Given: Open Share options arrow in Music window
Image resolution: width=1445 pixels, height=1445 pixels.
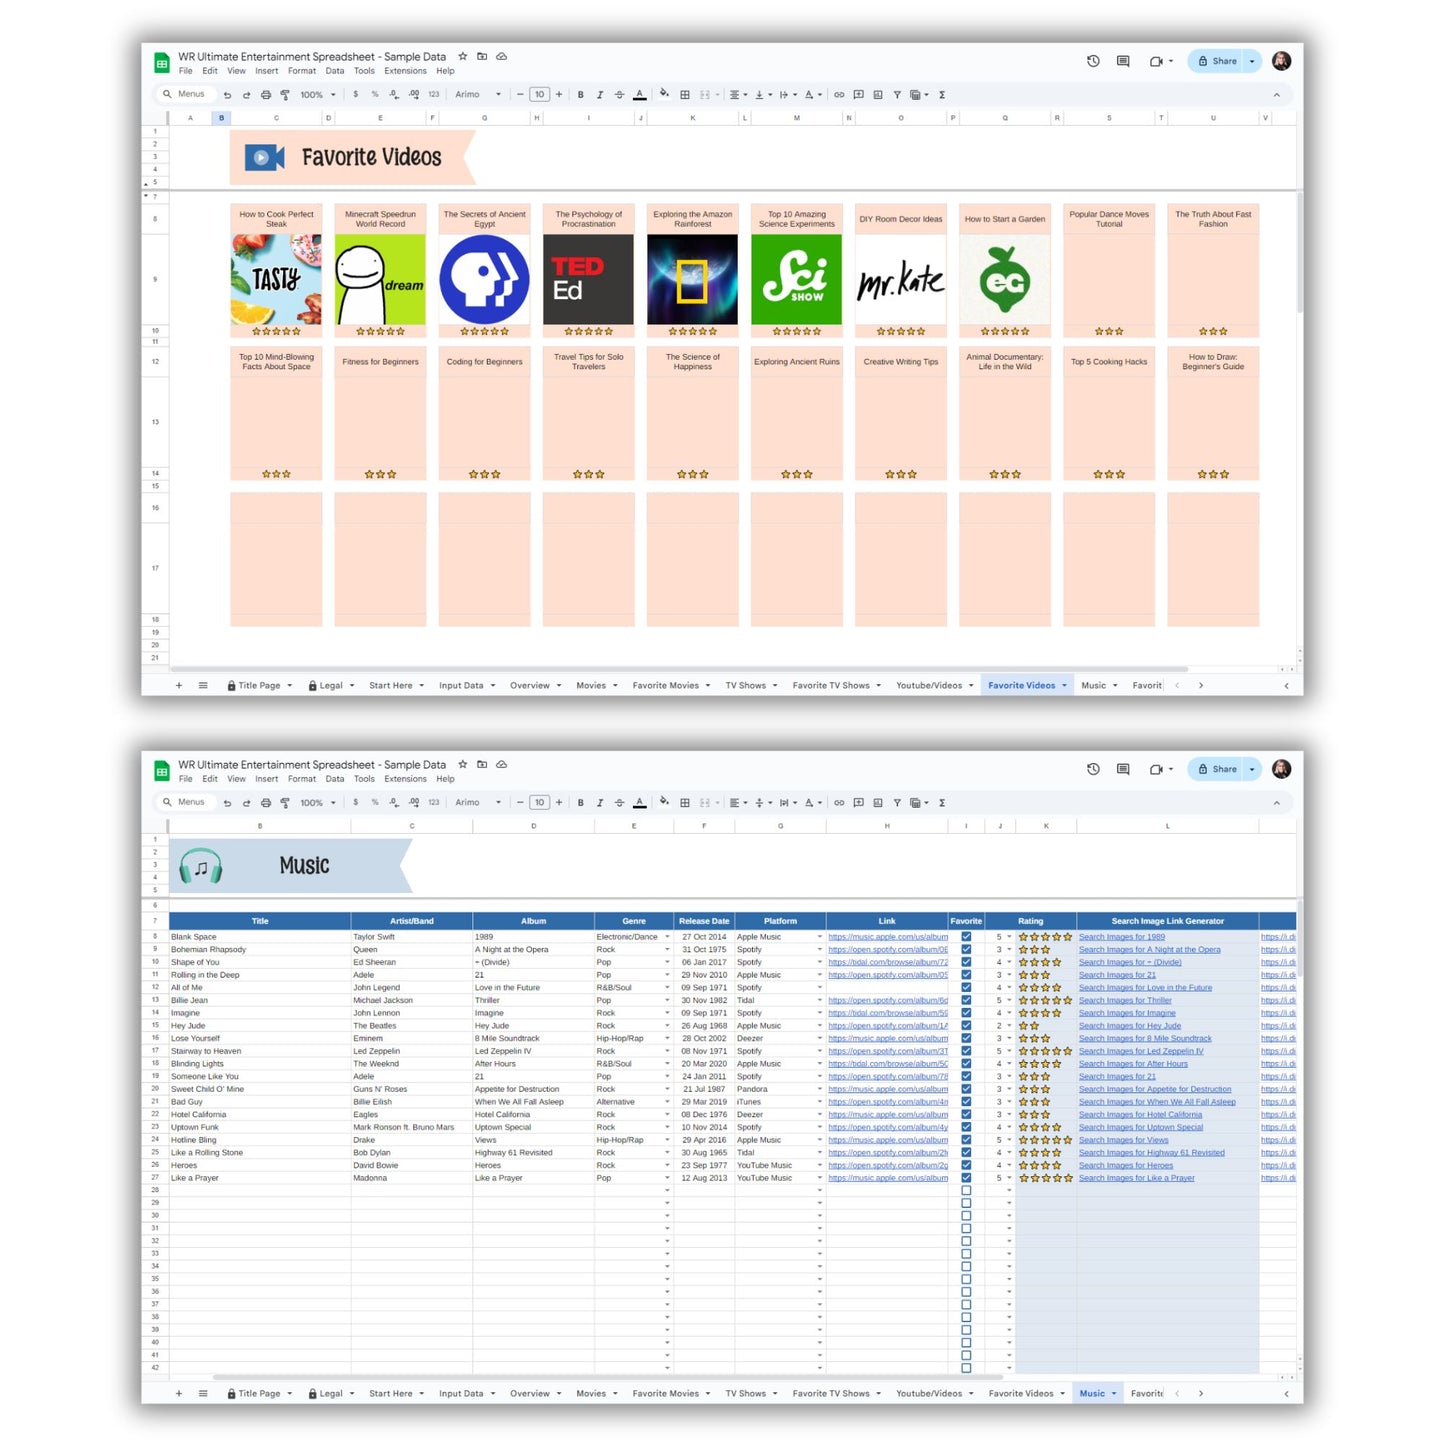Looking at the screenshot, I should coord(1252,769).
